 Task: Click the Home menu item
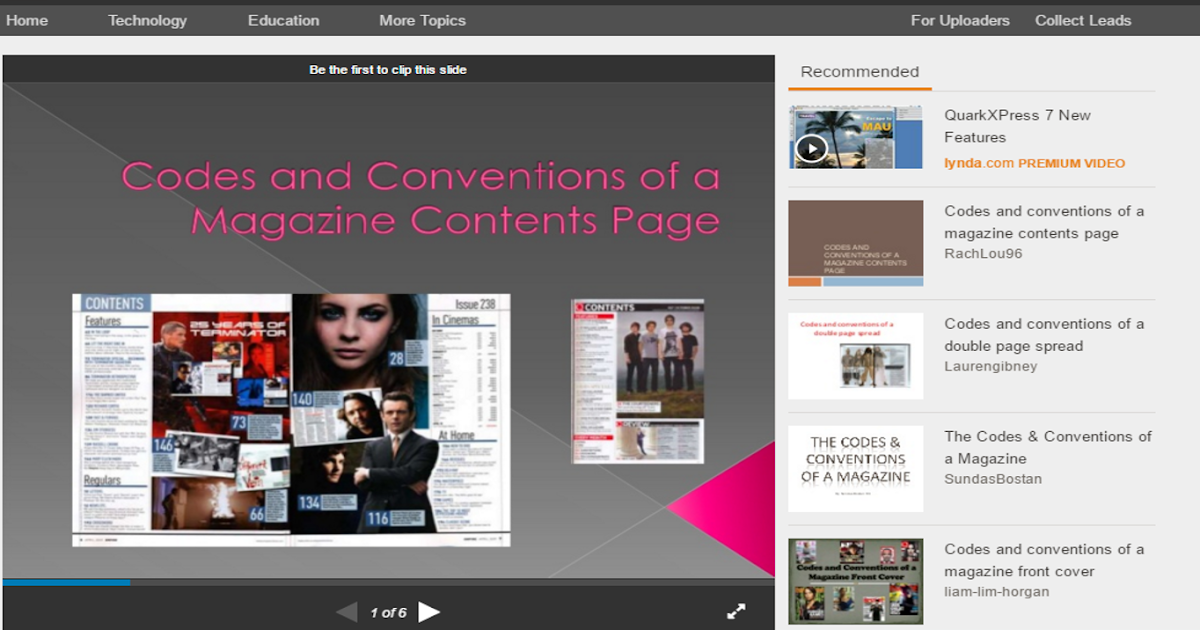click(x=28, y=19)
